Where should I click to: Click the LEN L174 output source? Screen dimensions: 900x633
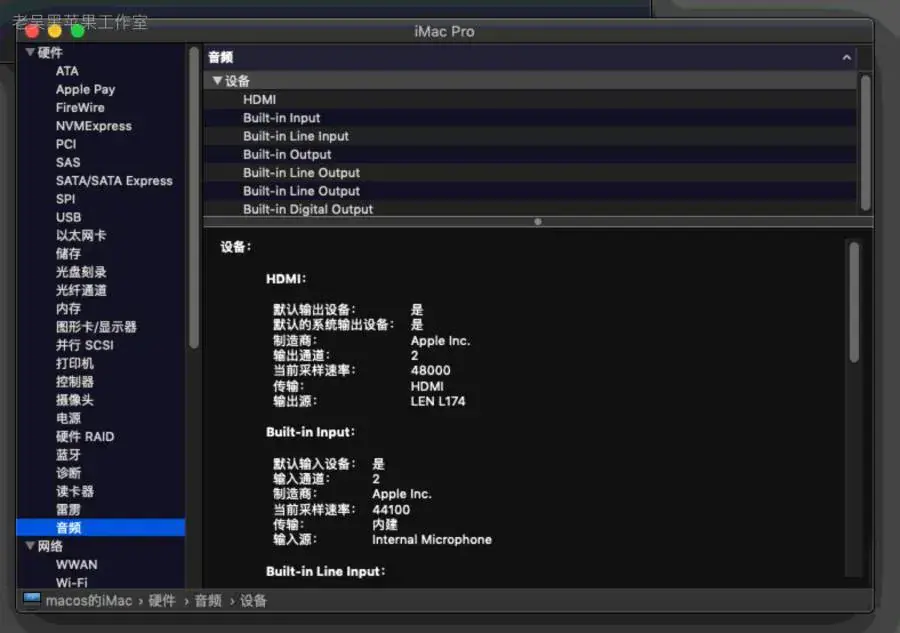(x=438, y=401)
